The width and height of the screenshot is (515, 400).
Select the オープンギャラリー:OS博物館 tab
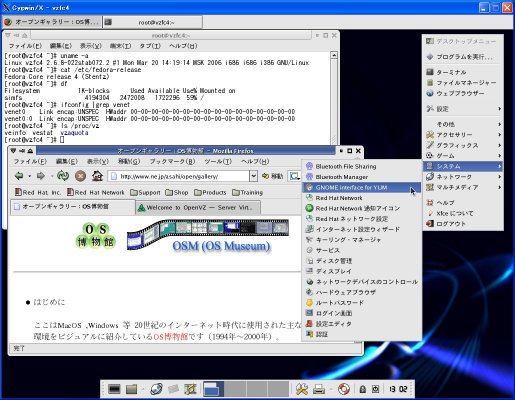tap(73, 207)
